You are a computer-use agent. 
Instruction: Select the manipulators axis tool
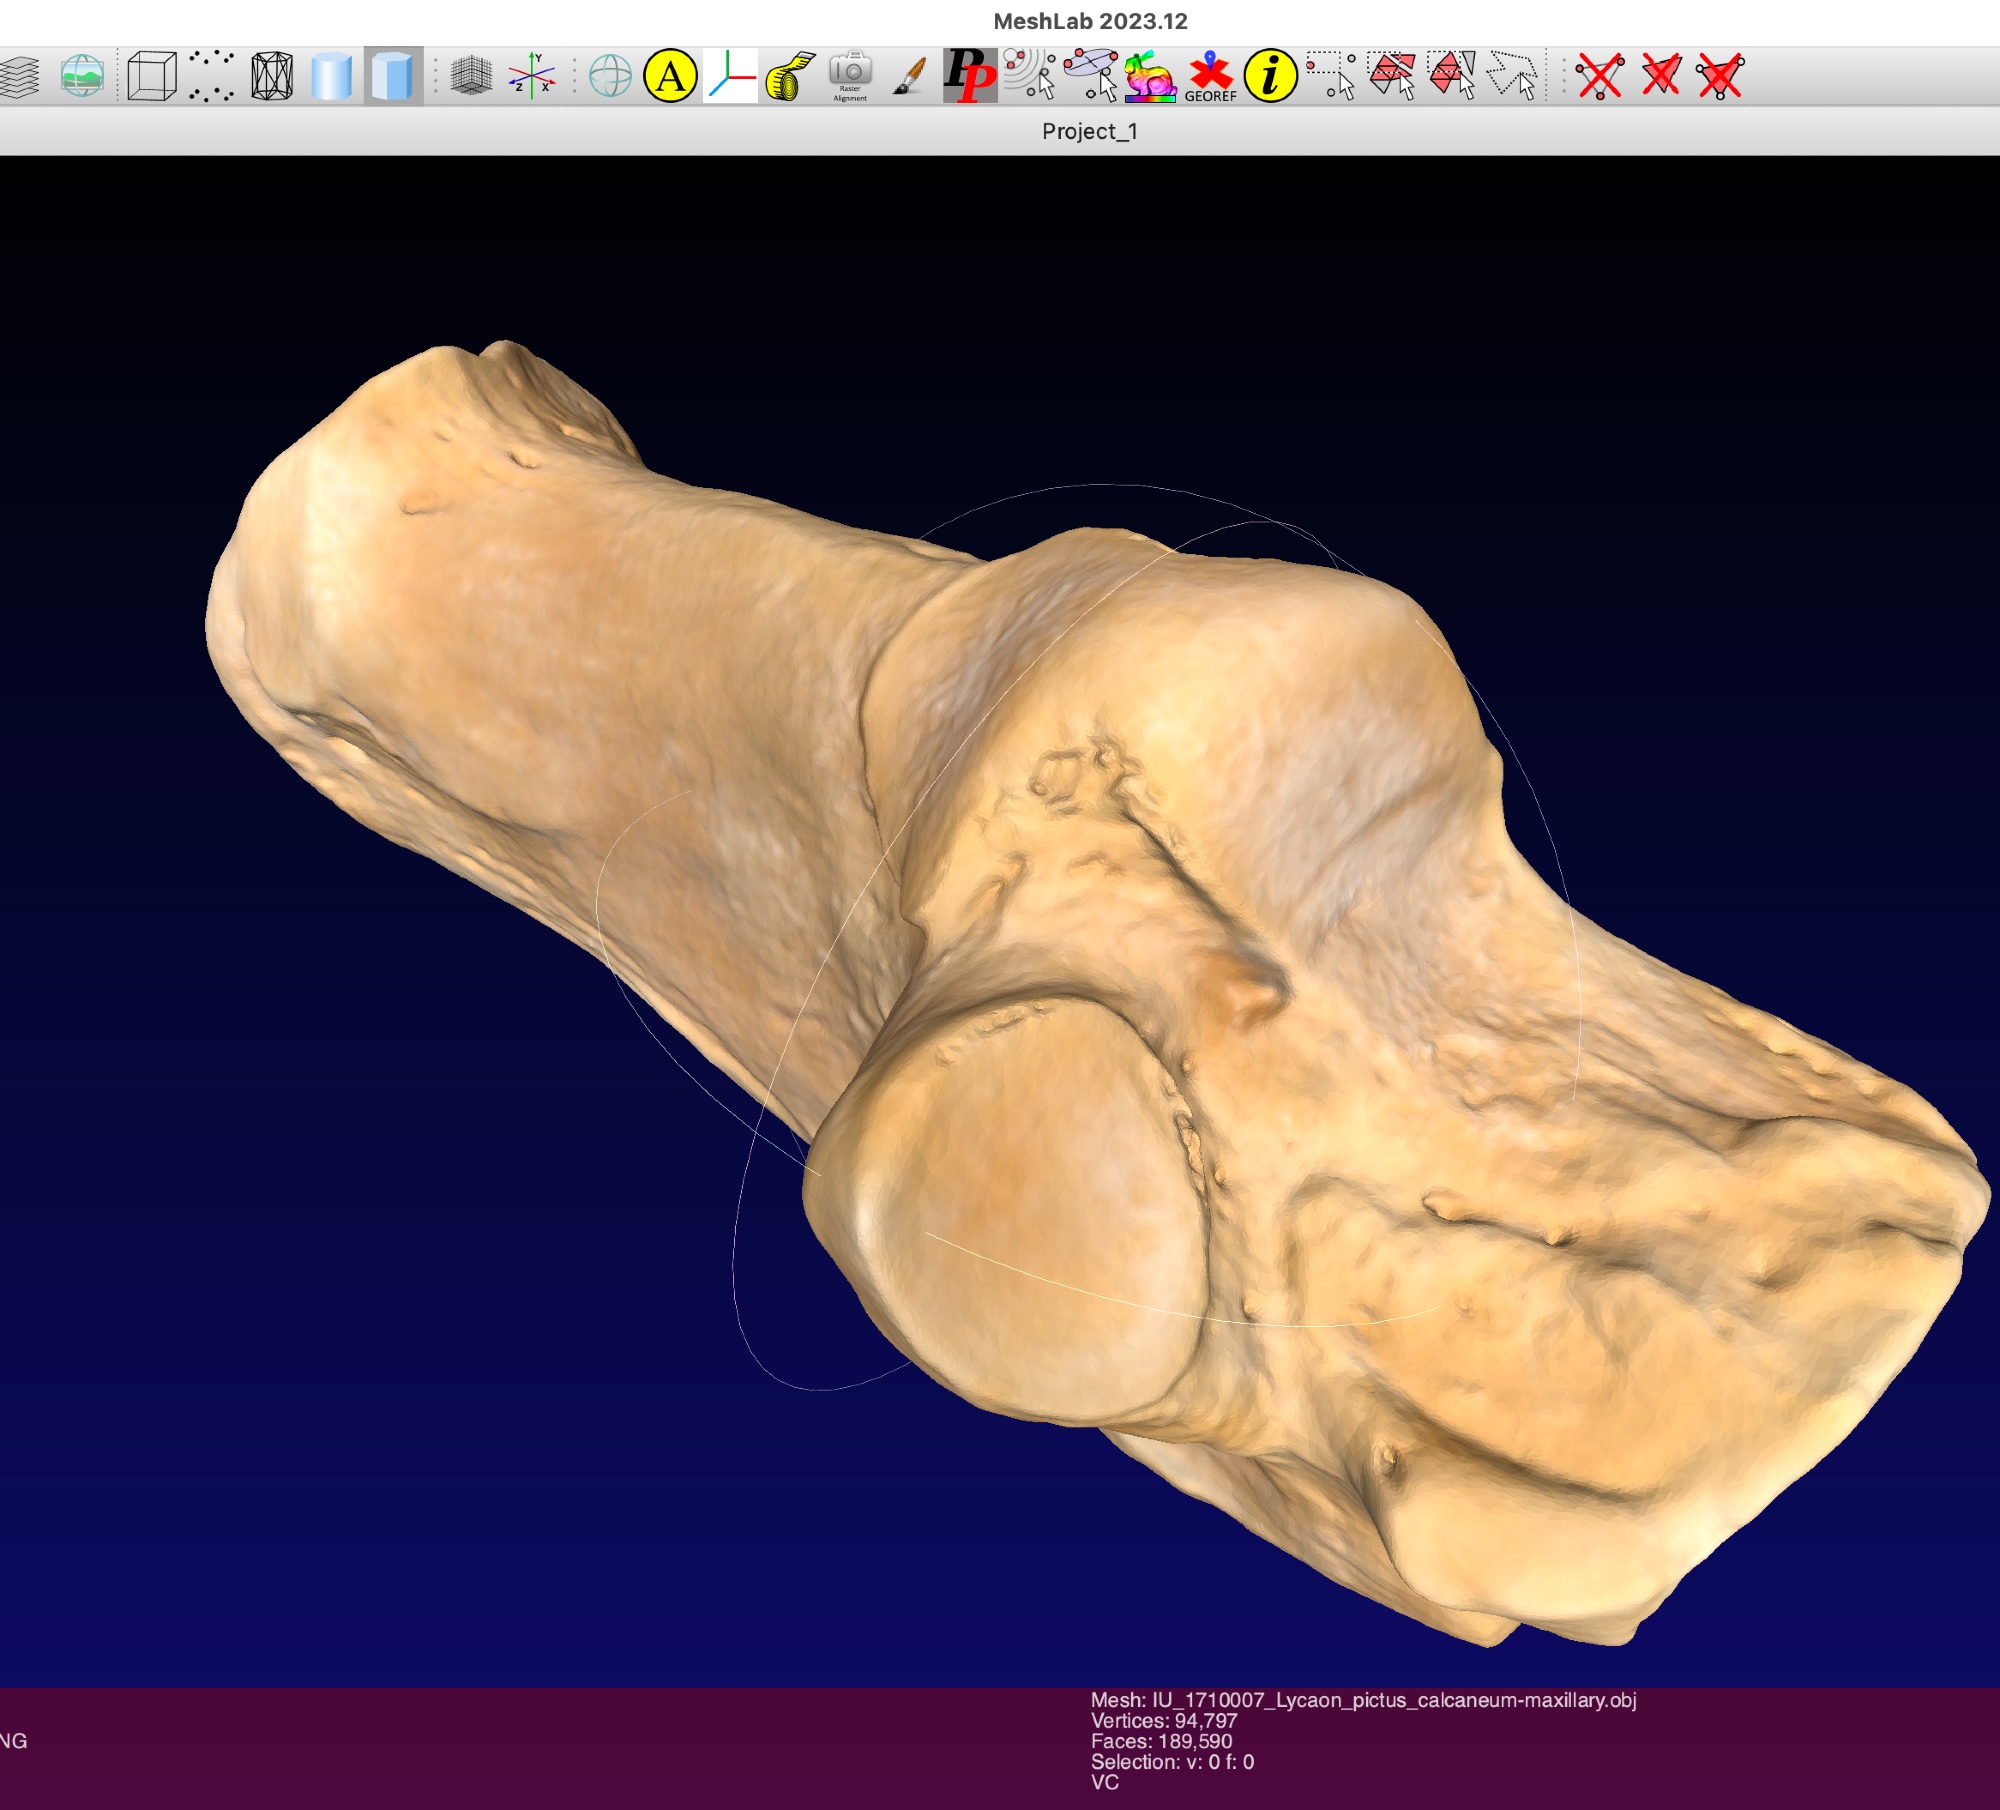click(731, 76)
